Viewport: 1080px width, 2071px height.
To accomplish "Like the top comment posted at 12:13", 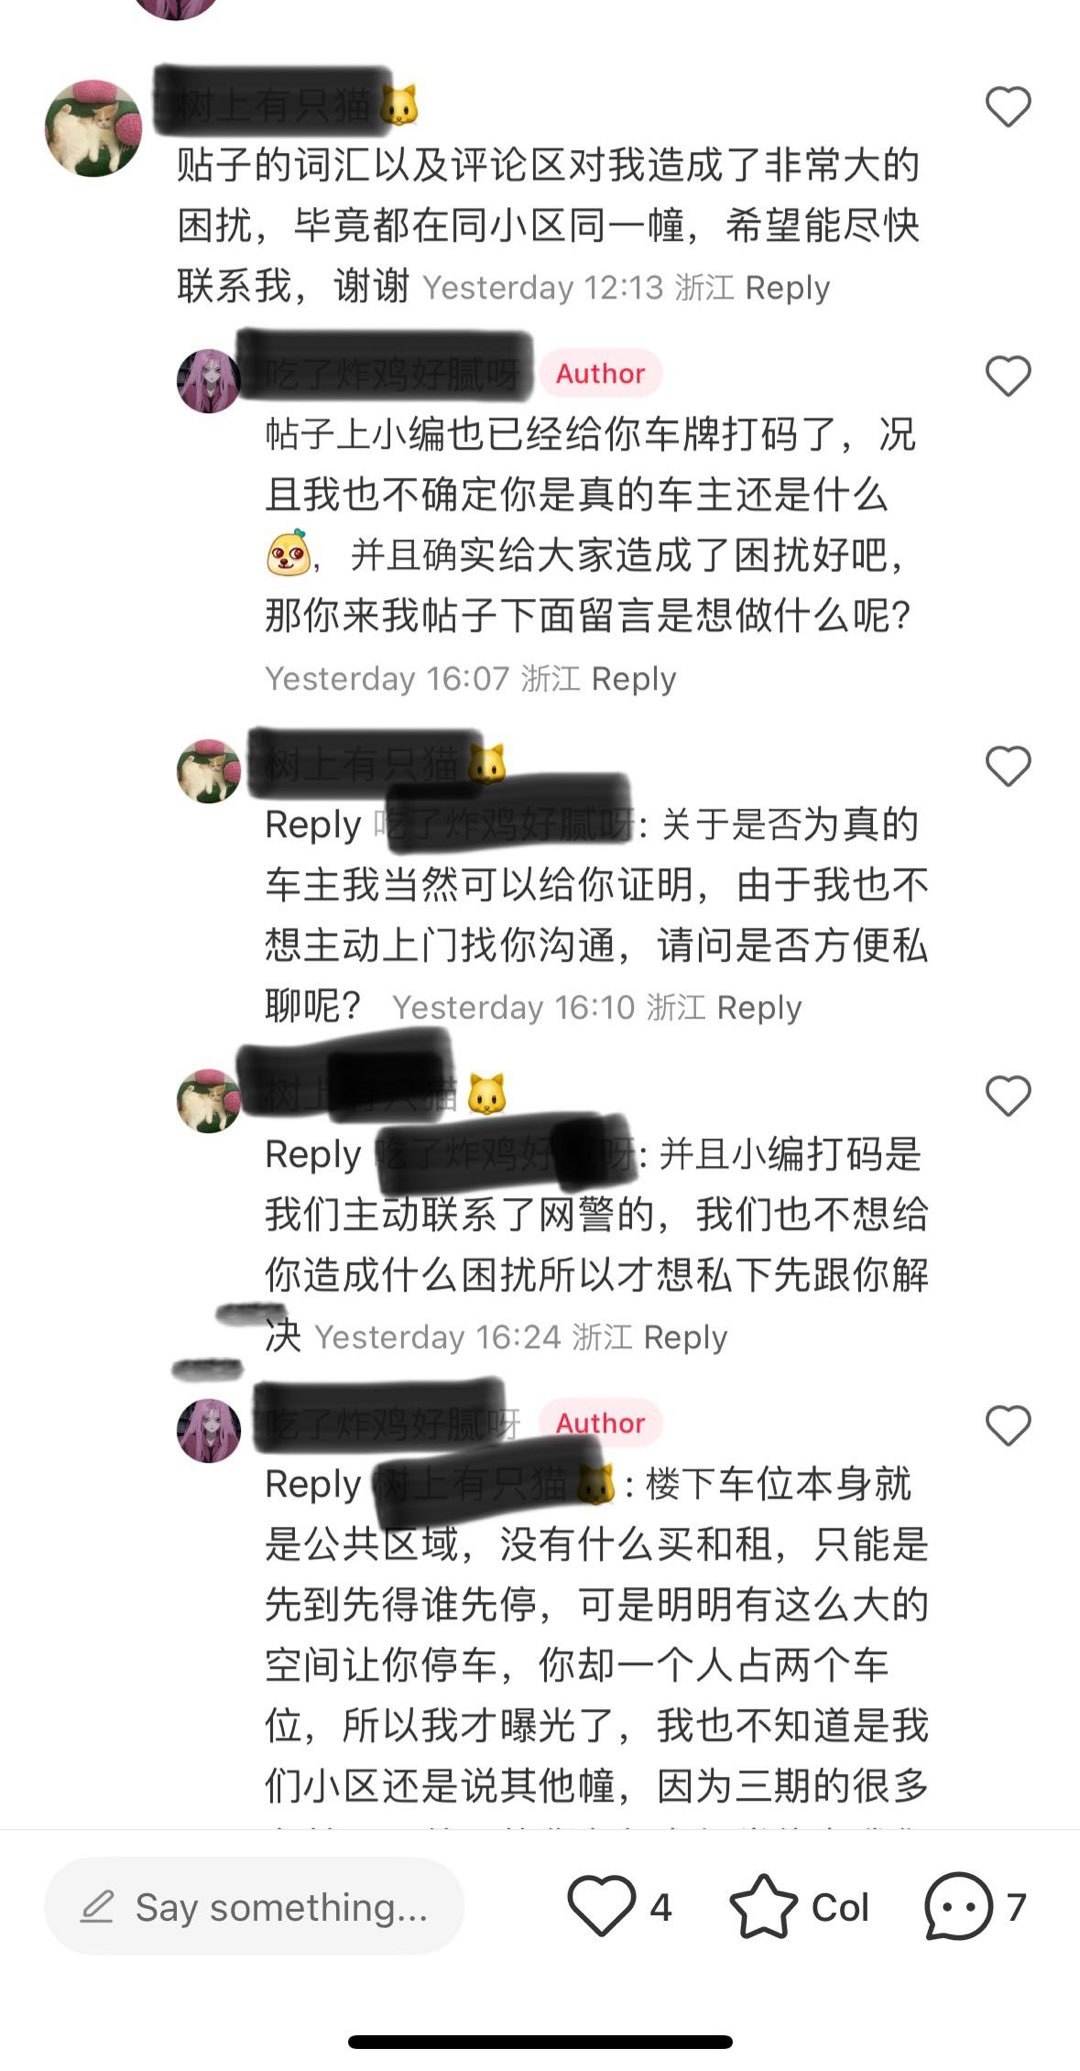I will tap(1008, 107).
